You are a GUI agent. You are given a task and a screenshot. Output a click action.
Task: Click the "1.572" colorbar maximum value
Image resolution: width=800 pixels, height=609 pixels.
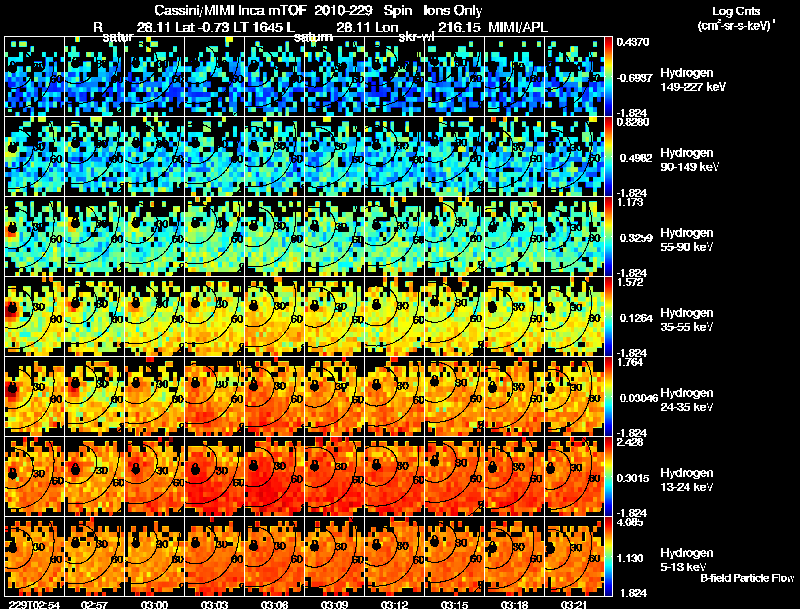[630, 282]
